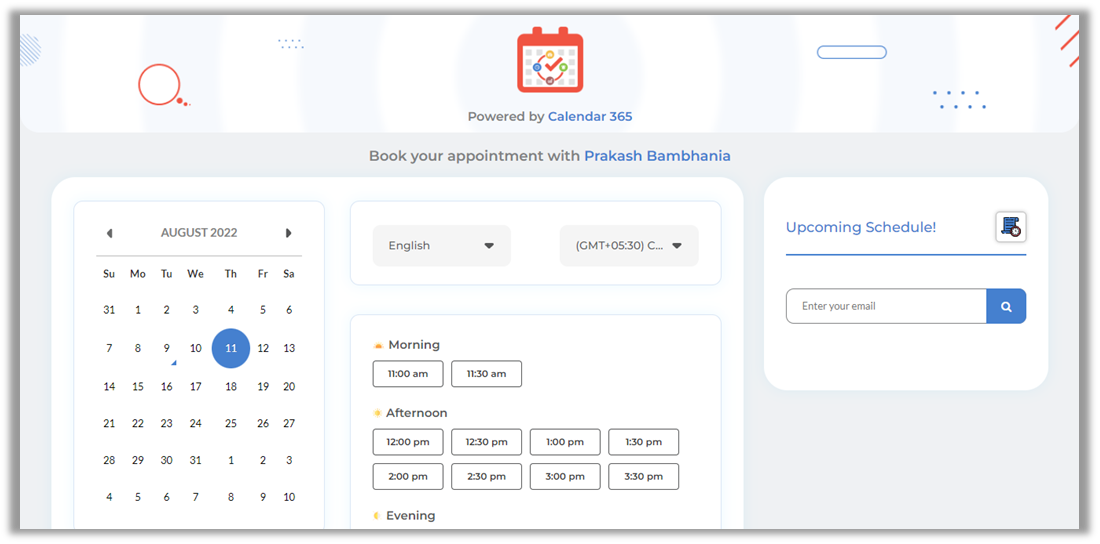Open the GMT+05:30 timezone dropdown
The width and height of the screenshot is (1100, 544).
[628, 246]
